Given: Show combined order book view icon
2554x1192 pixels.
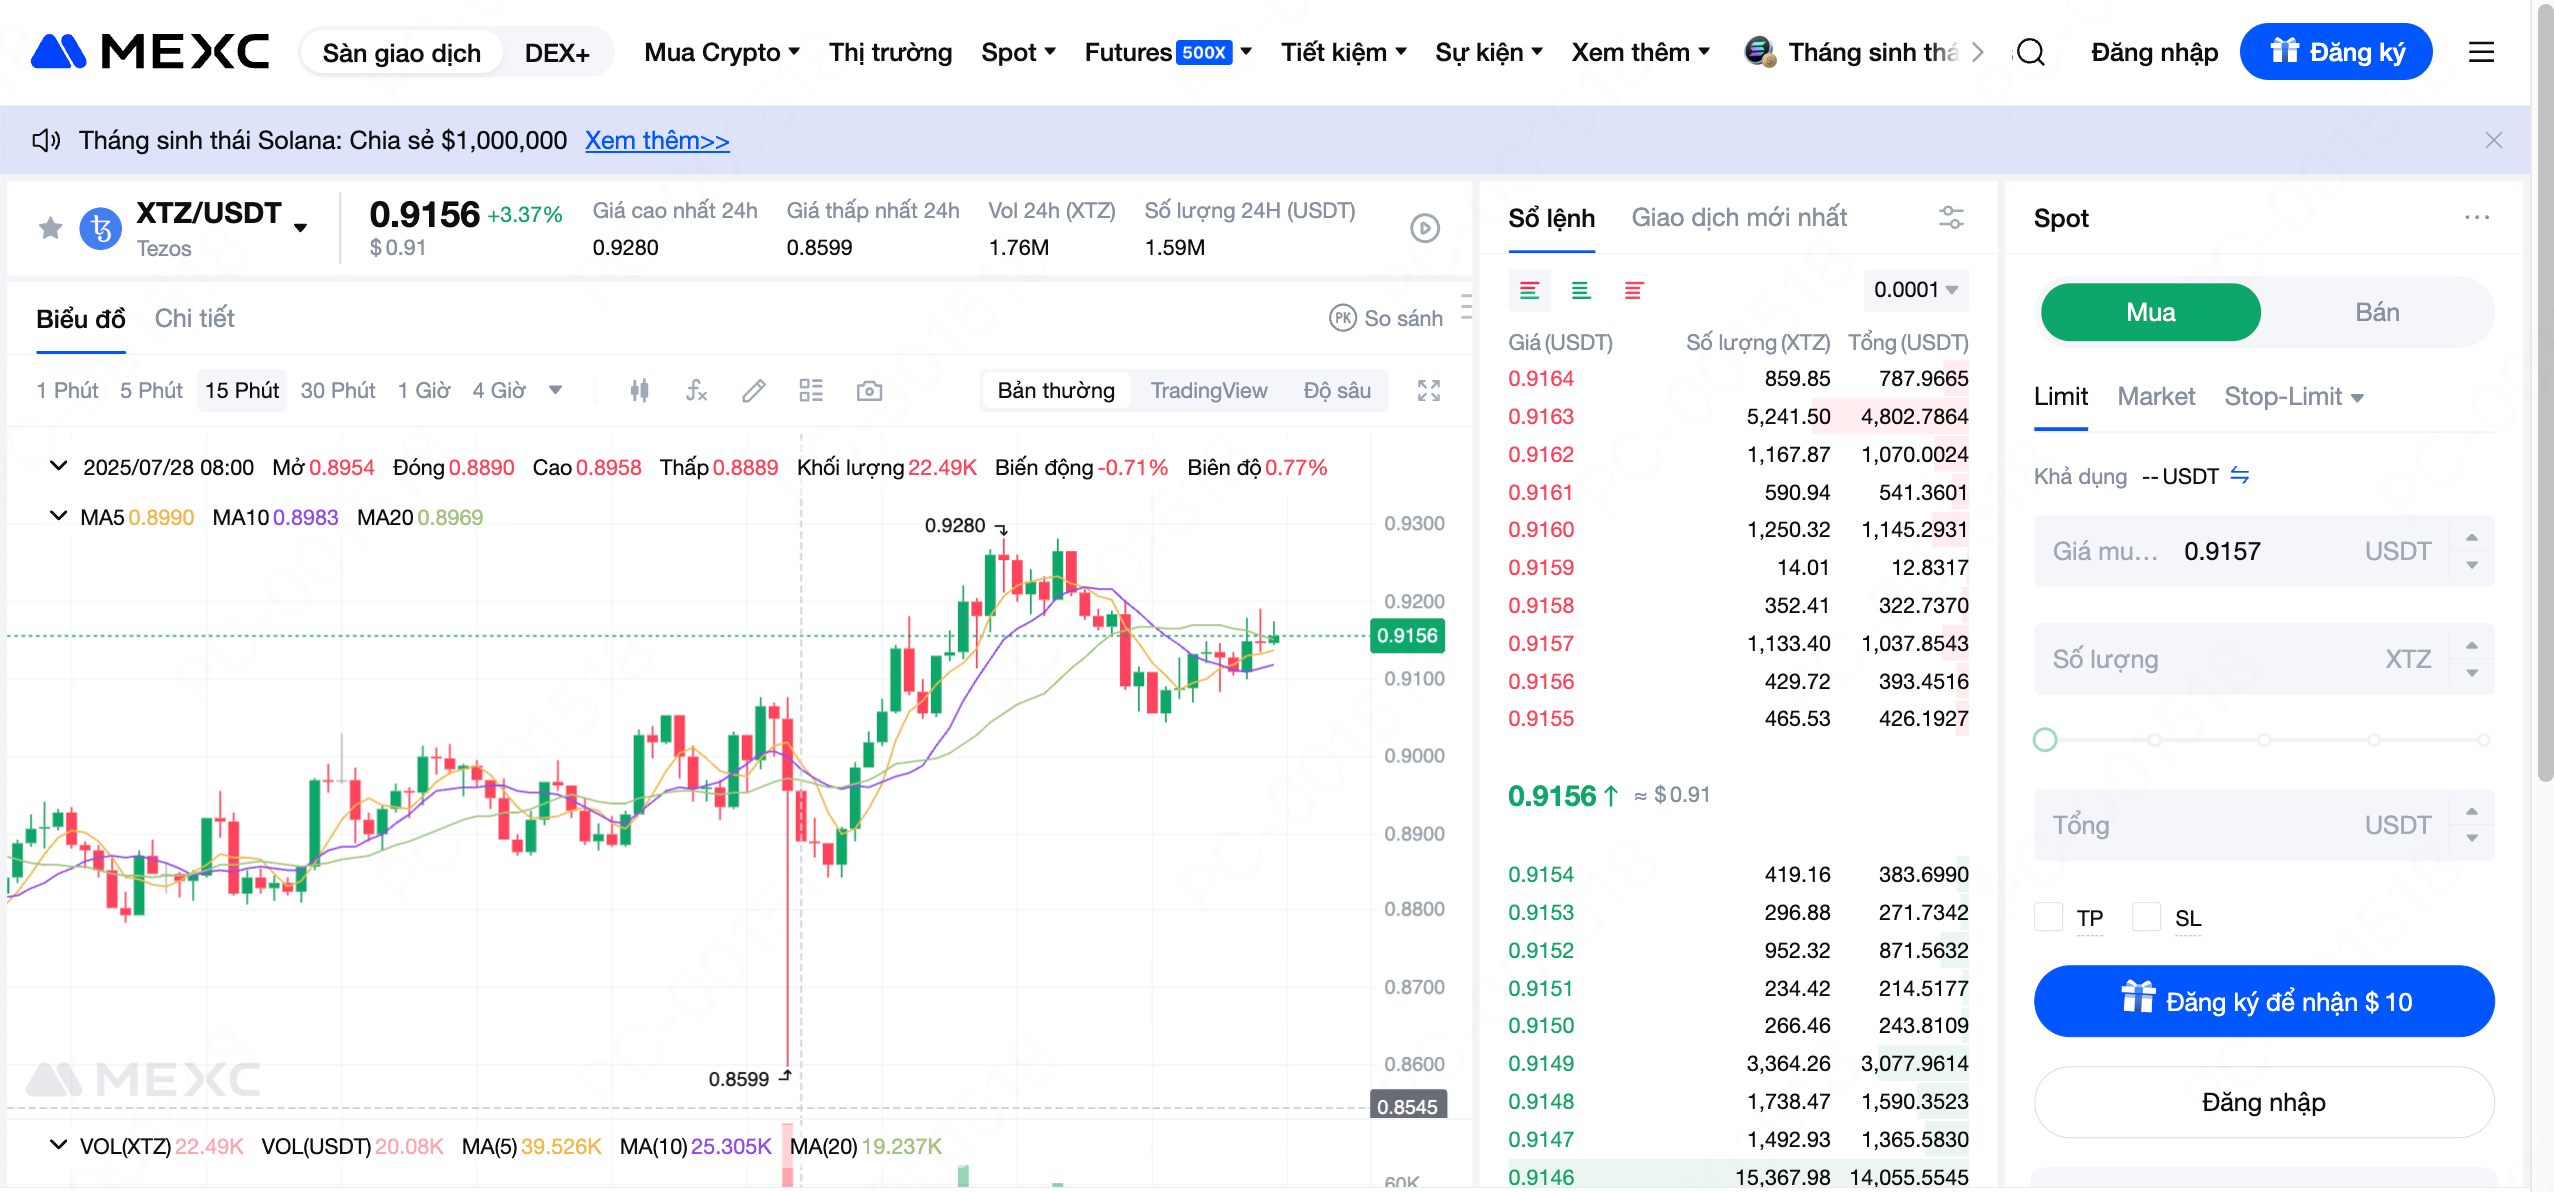Looking at the screenshot, I should click(x=1529, y=290).
